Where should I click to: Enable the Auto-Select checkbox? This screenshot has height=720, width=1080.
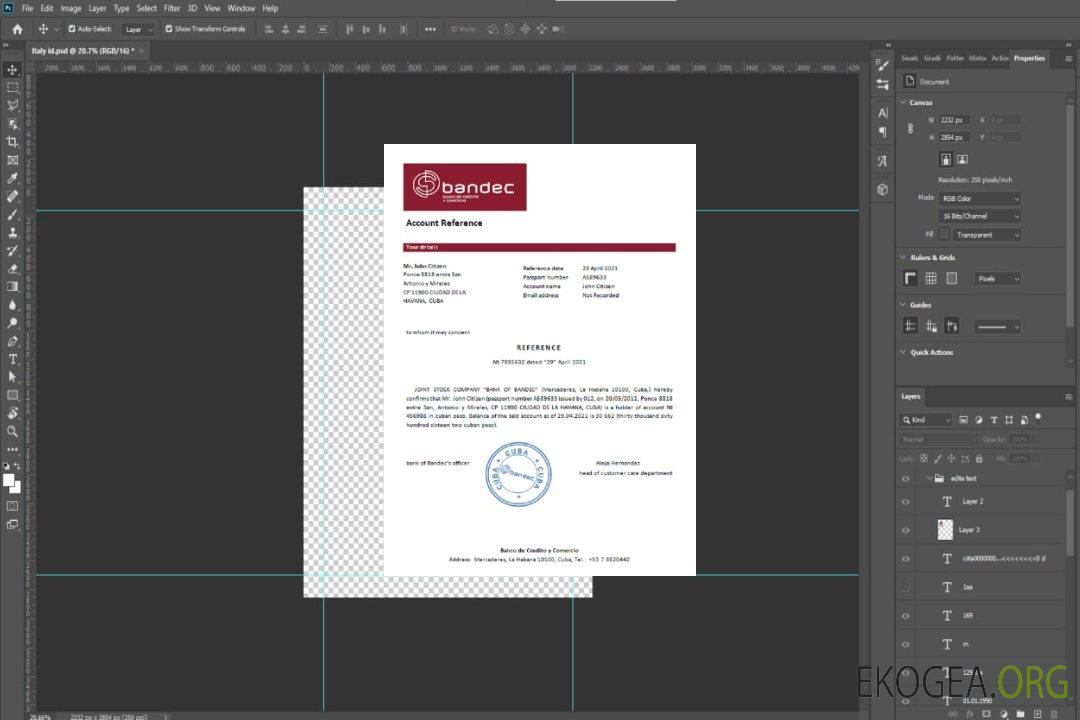[72, 29]
